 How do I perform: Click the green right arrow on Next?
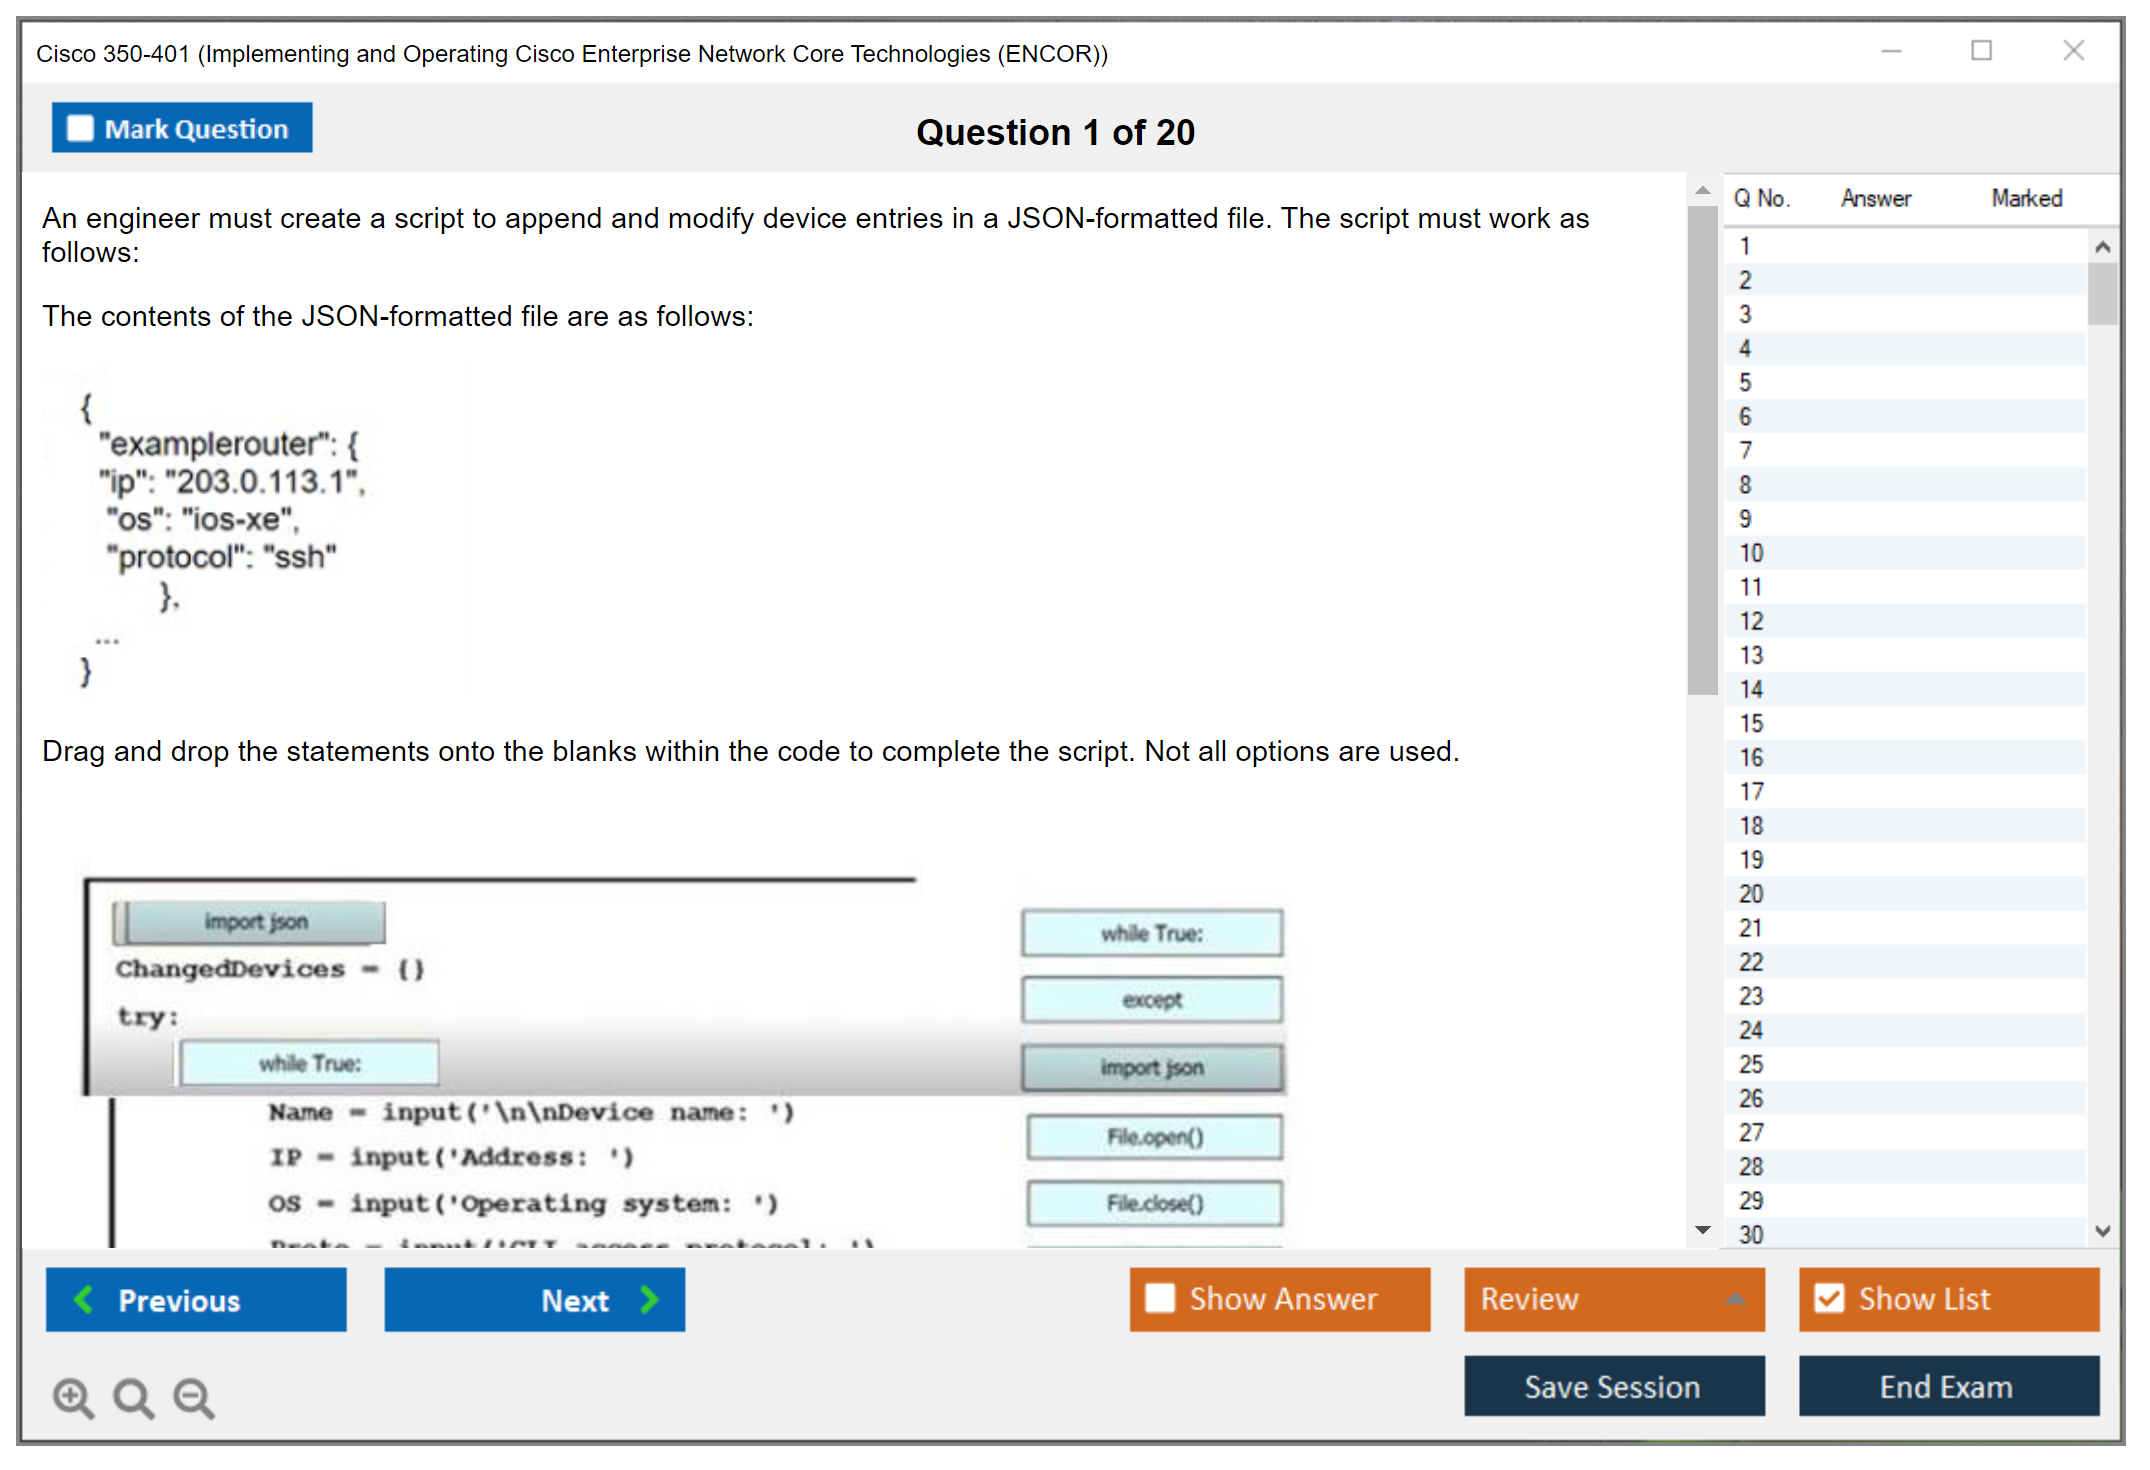point(649,1299)
